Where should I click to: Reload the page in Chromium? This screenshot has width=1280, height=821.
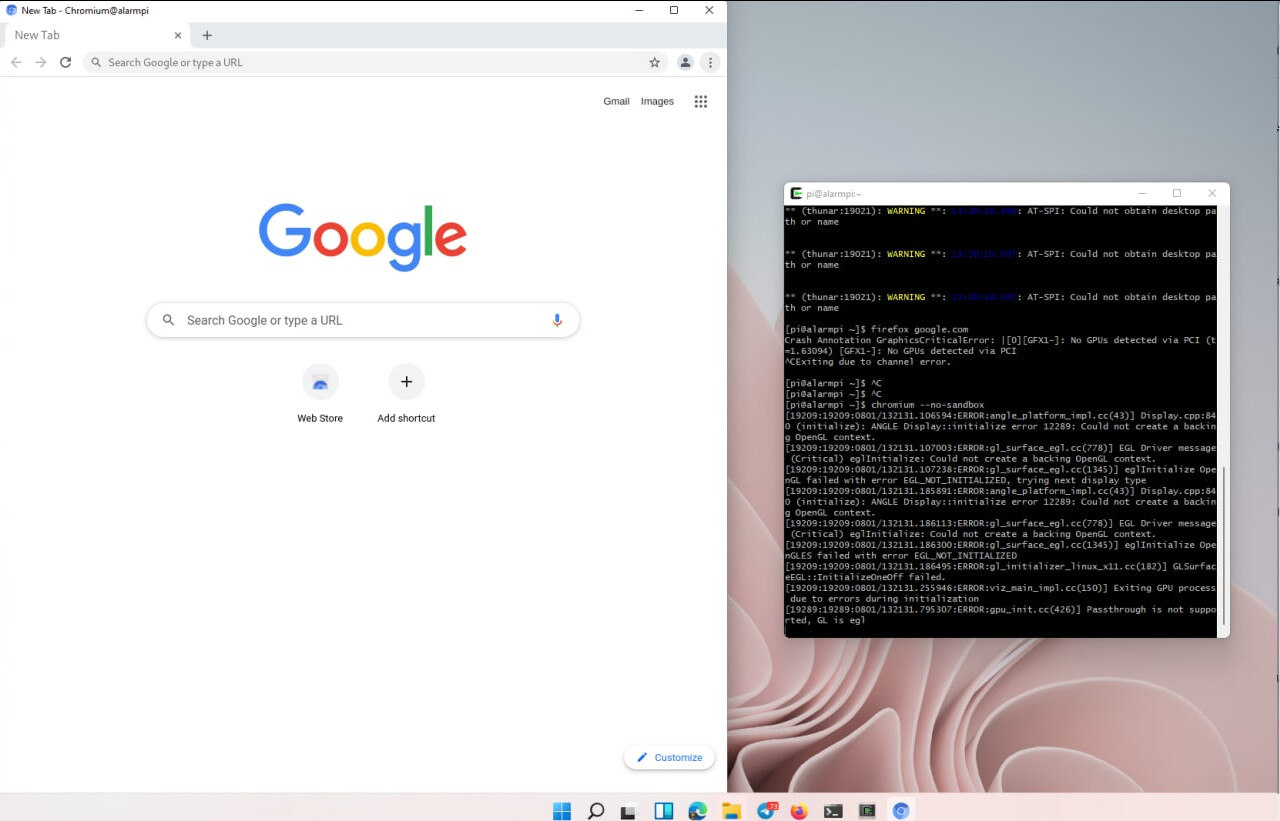click(65, 62)
